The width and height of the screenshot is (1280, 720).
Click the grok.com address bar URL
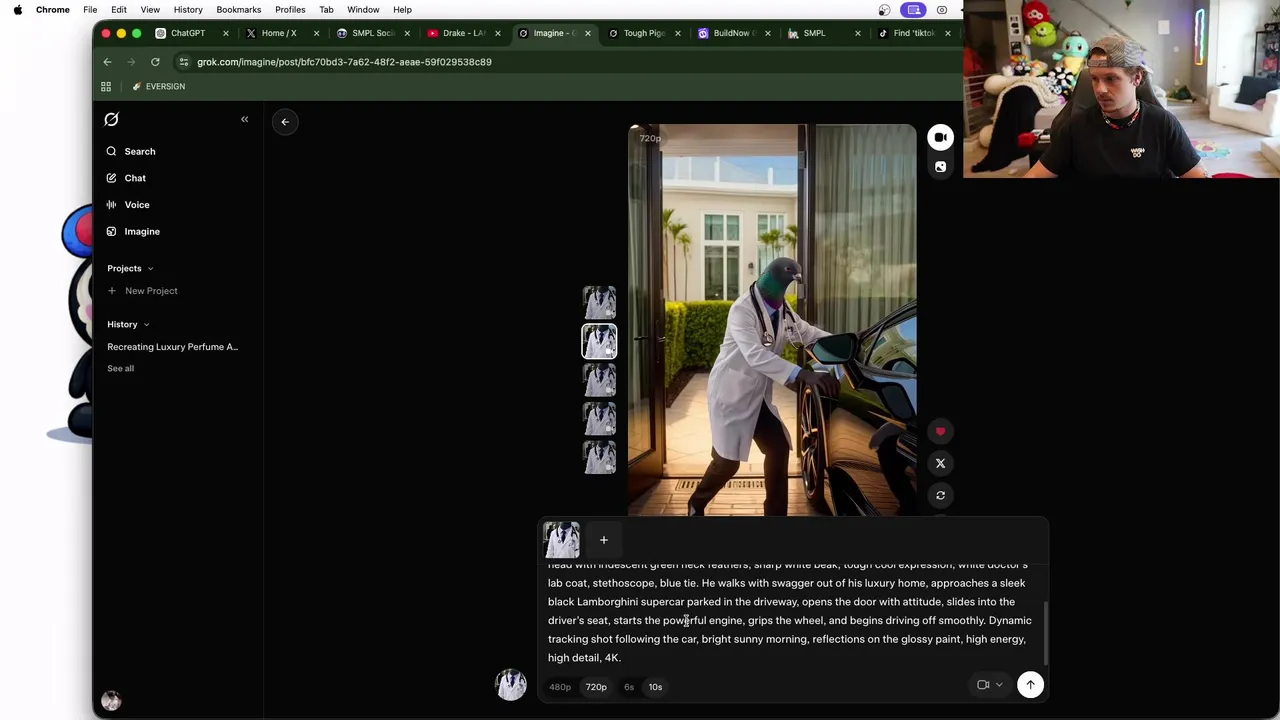(x=344, y=62)
